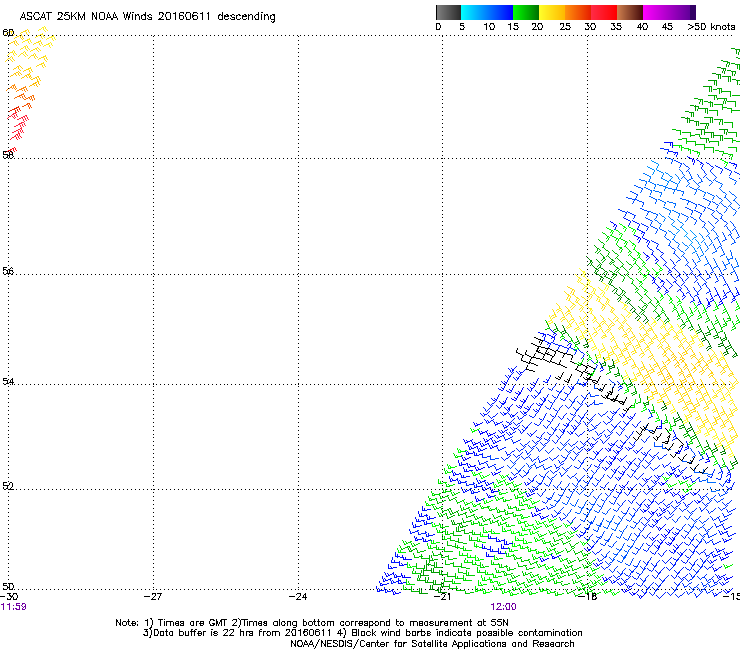Click the latitude label 56
Screen dimensions: 740x650
(x=8, y=271)
